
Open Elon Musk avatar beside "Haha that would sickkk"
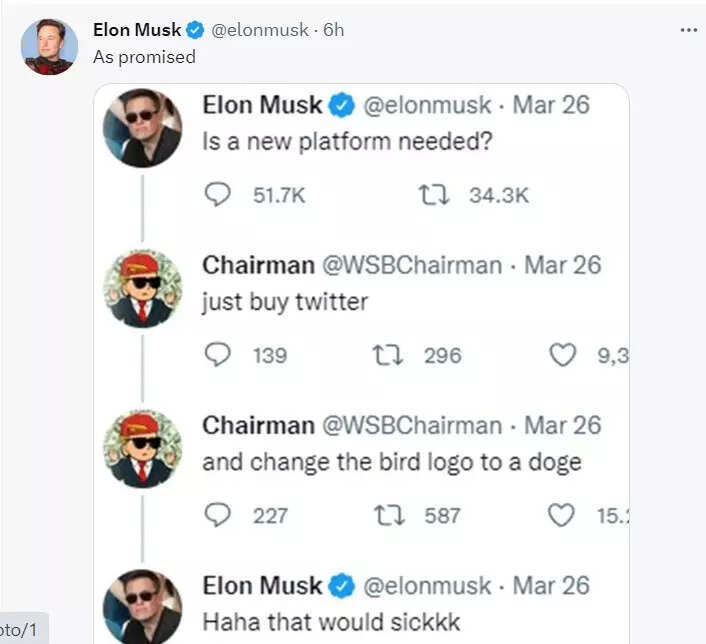click(x=143, y=605)
